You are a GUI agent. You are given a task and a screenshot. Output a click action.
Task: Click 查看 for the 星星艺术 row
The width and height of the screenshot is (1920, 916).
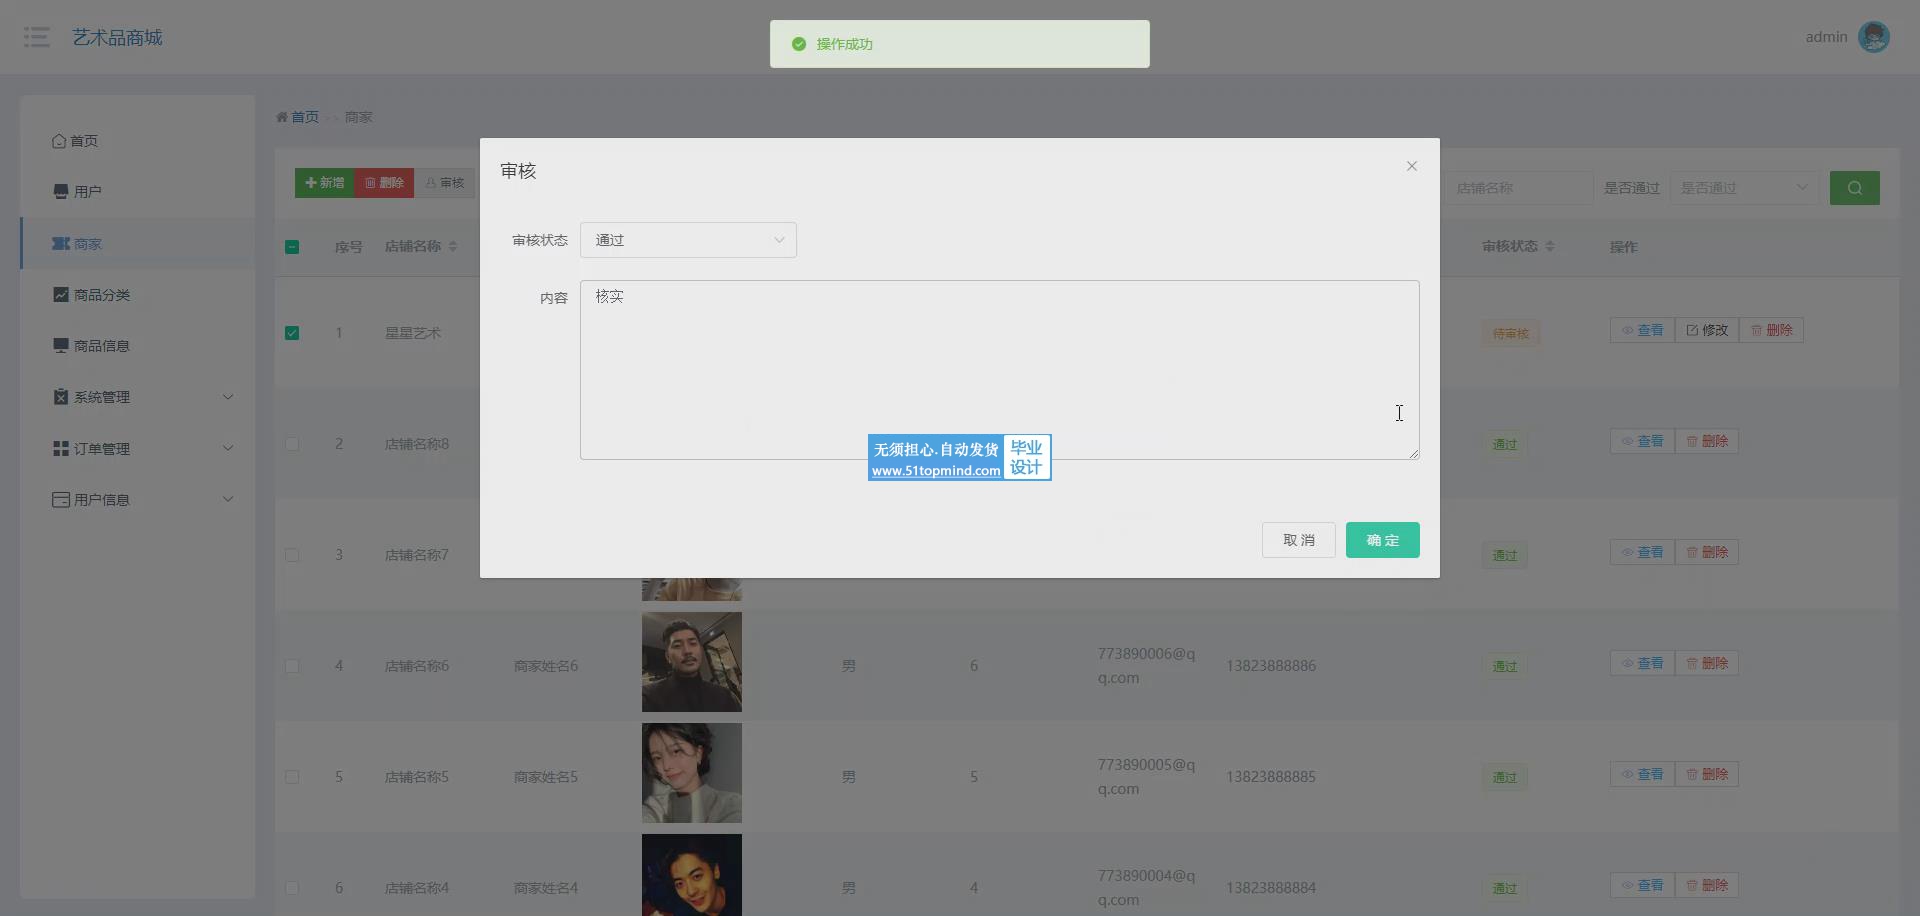(x=1642, y=330)
